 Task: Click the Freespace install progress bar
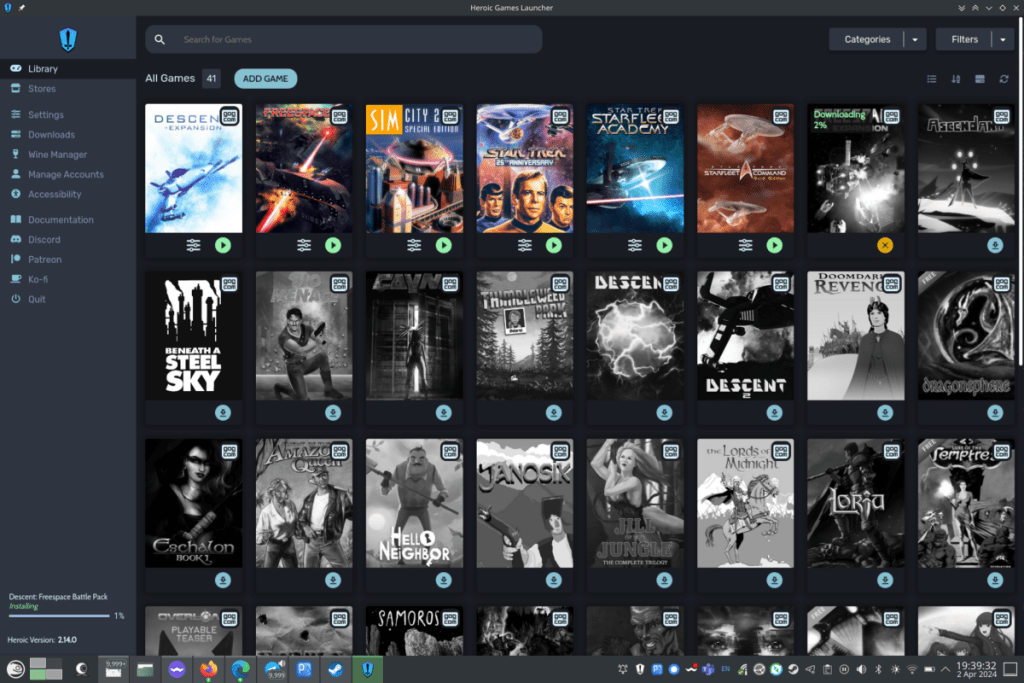click(x=59, y=615)
